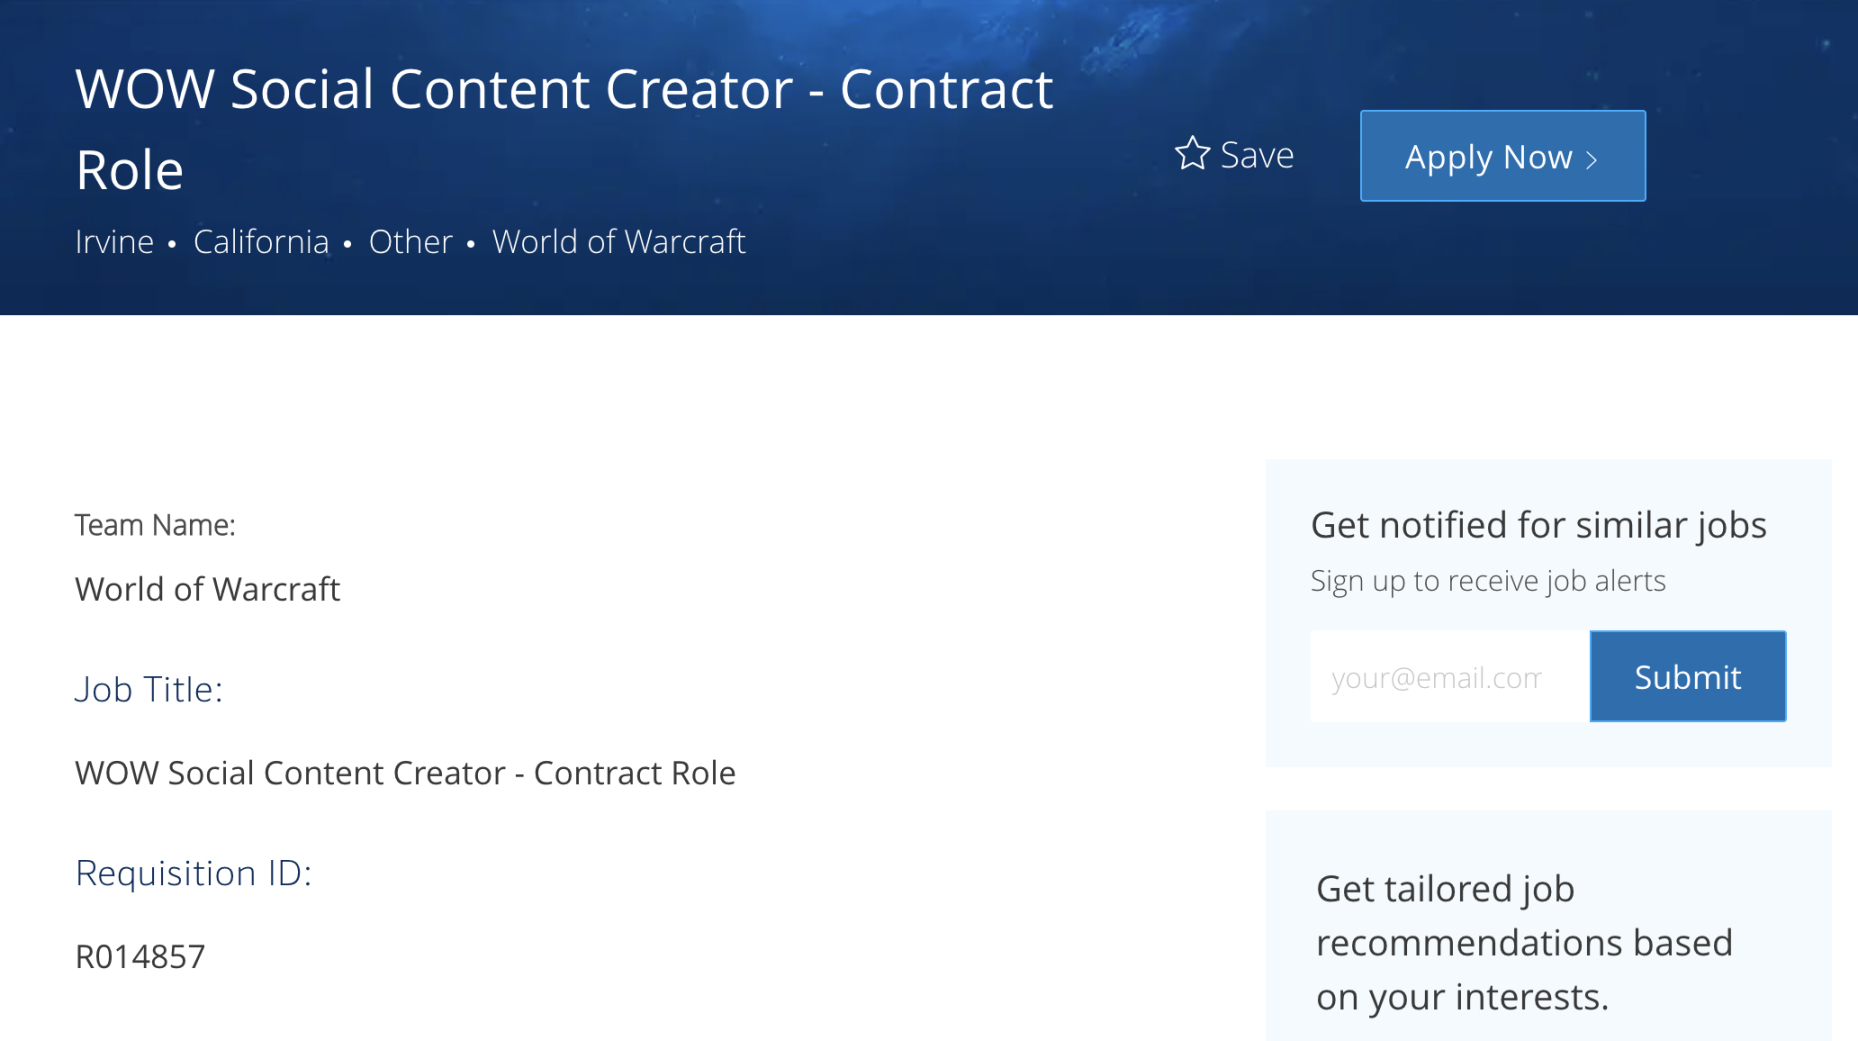Click World of Warcraft under Team Name
This screenshot has width=1858, height=1041.
coord(207,589)
